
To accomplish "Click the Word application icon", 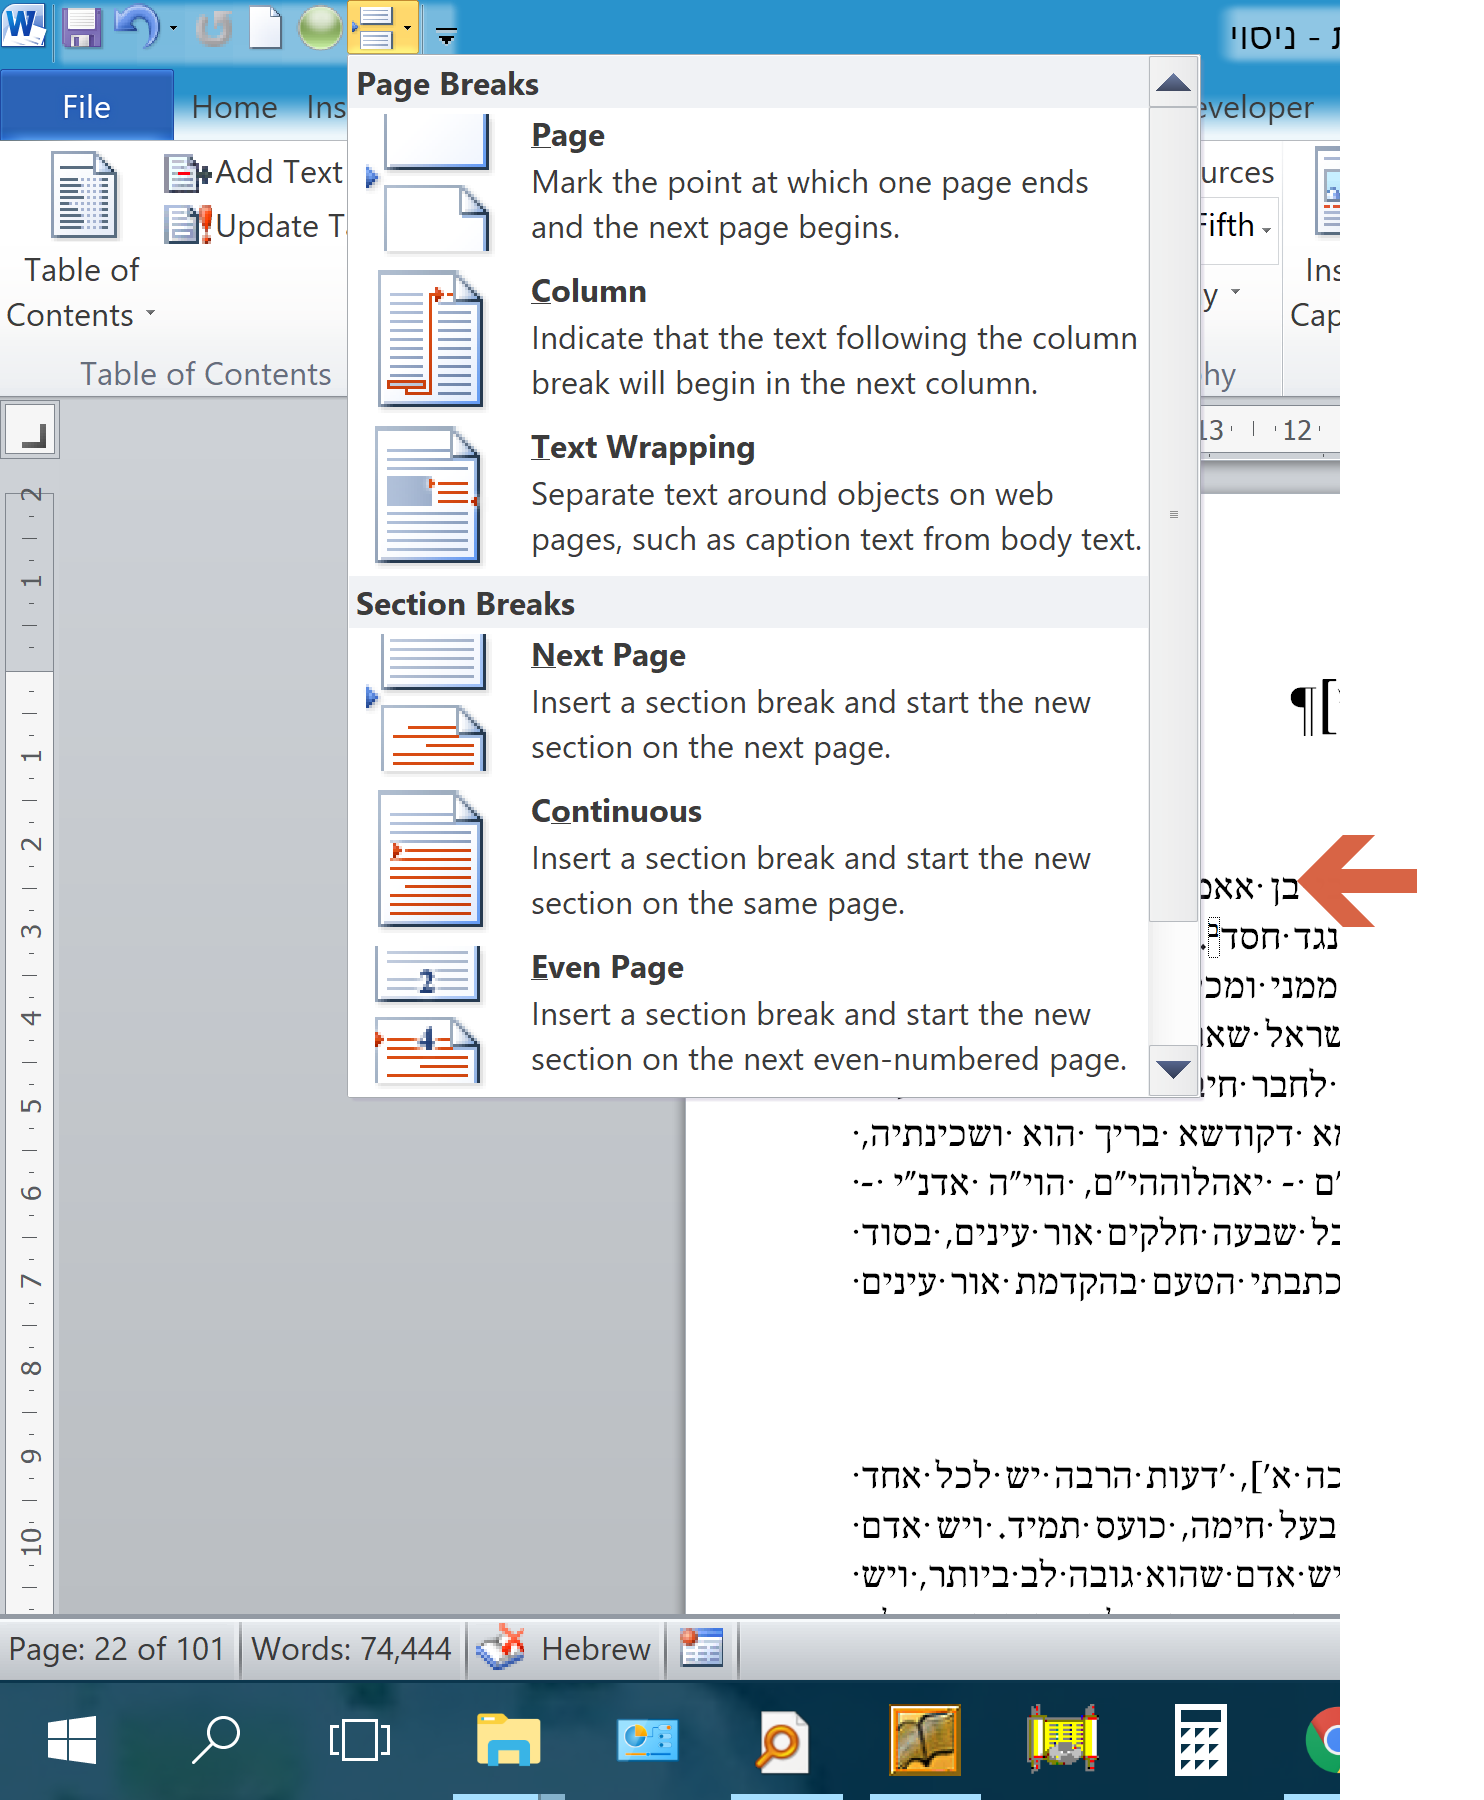I will tap(24, 26).
